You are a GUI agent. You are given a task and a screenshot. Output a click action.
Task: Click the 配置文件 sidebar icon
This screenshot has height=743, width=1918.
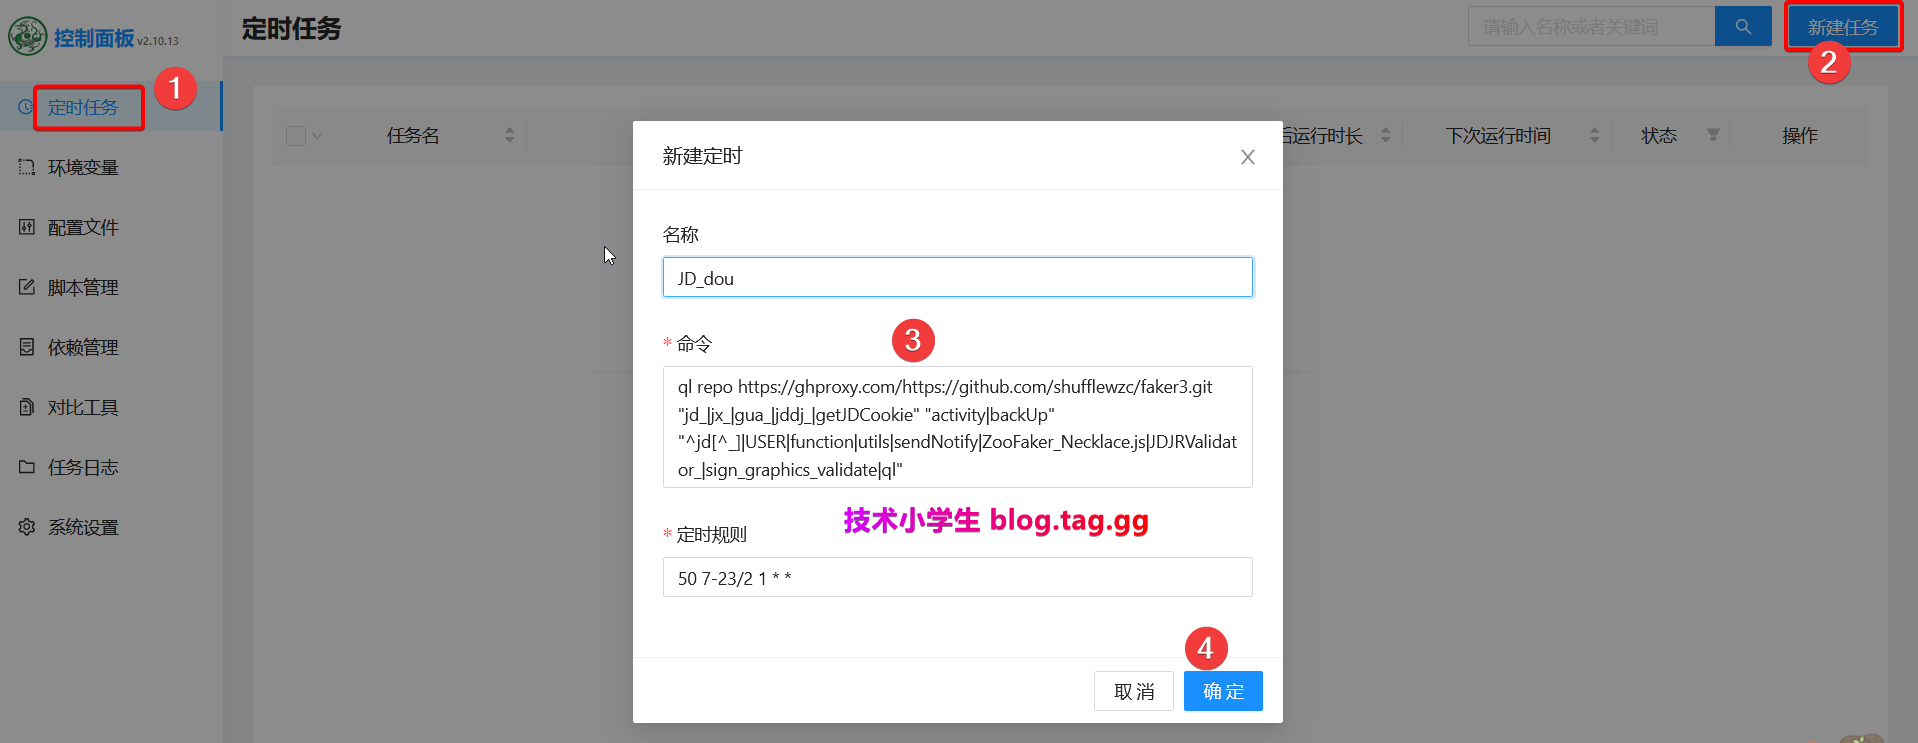pyautogui.click(x=27, y=227)
